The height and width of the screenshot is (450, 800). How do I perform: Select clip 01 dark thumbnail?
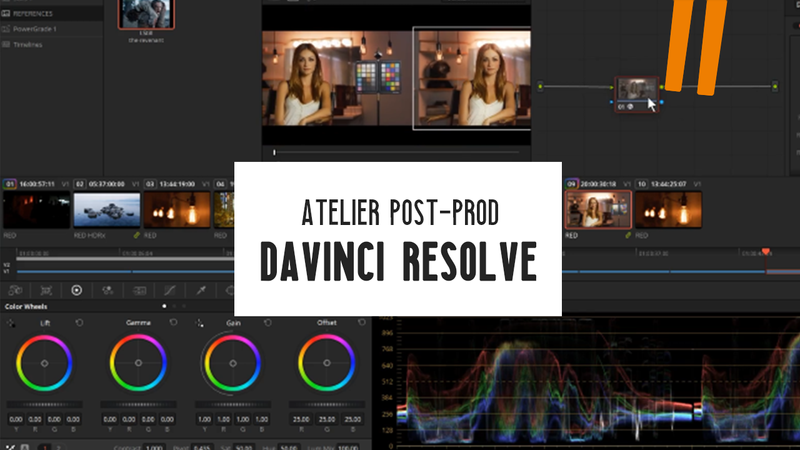(x=37, y=210)
